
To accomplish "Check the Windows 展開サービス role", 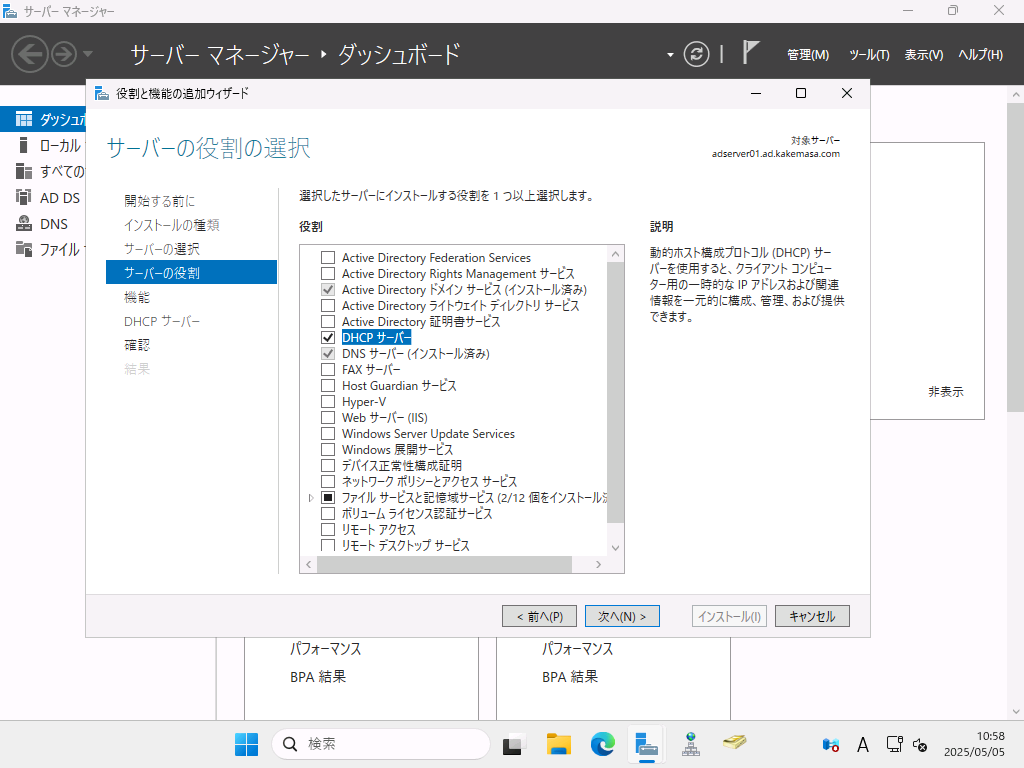I will [328, 449].
